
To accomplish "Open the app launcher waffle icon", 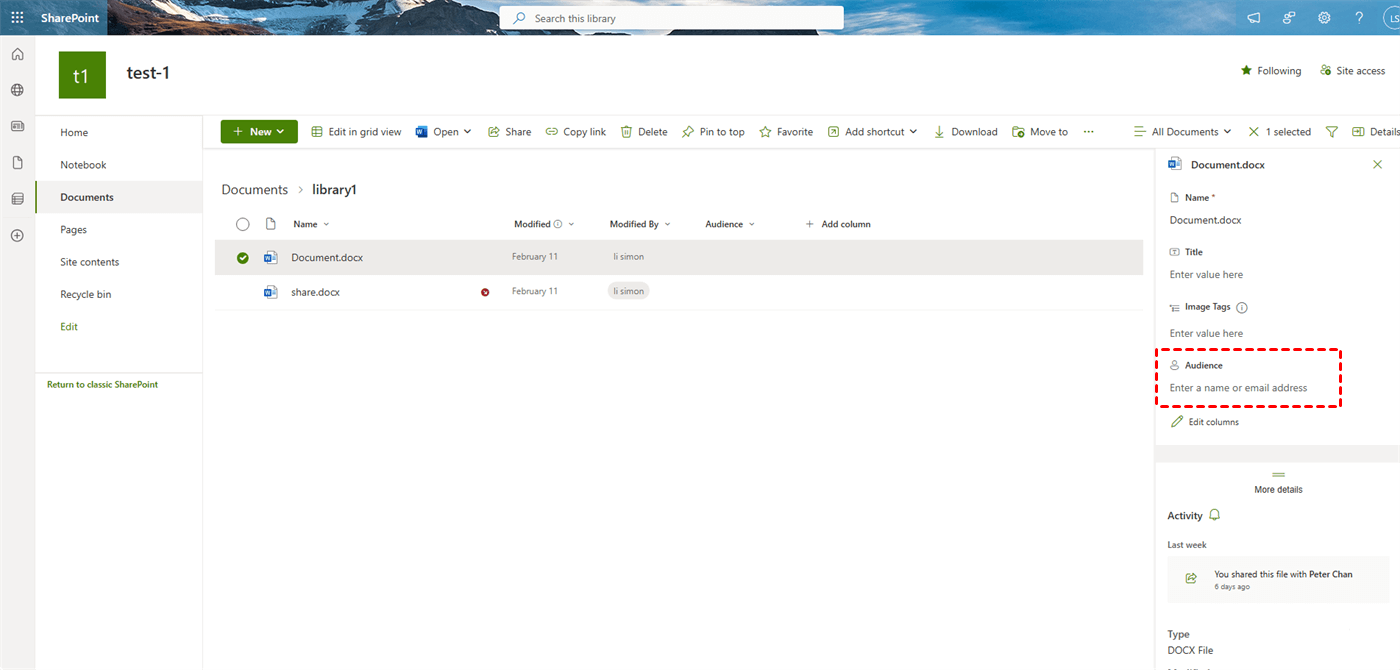I will point(17,18).
